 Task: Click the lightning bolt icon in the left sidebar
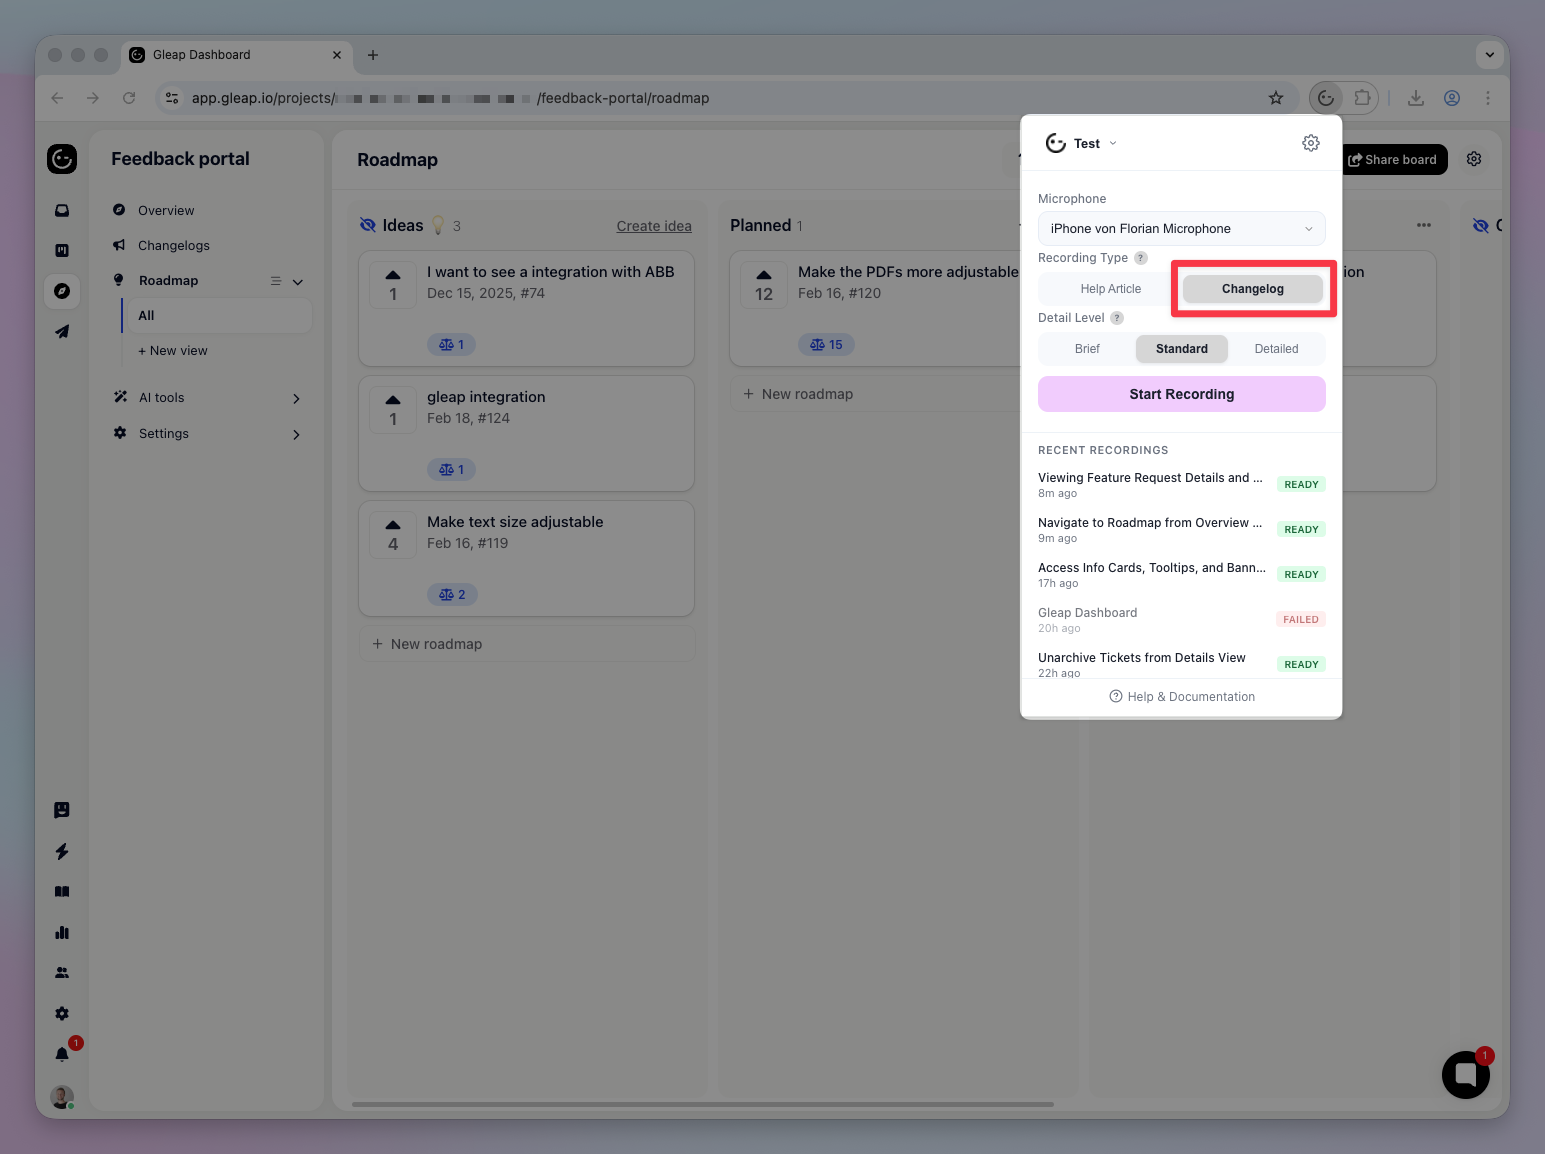pos(62,851)
